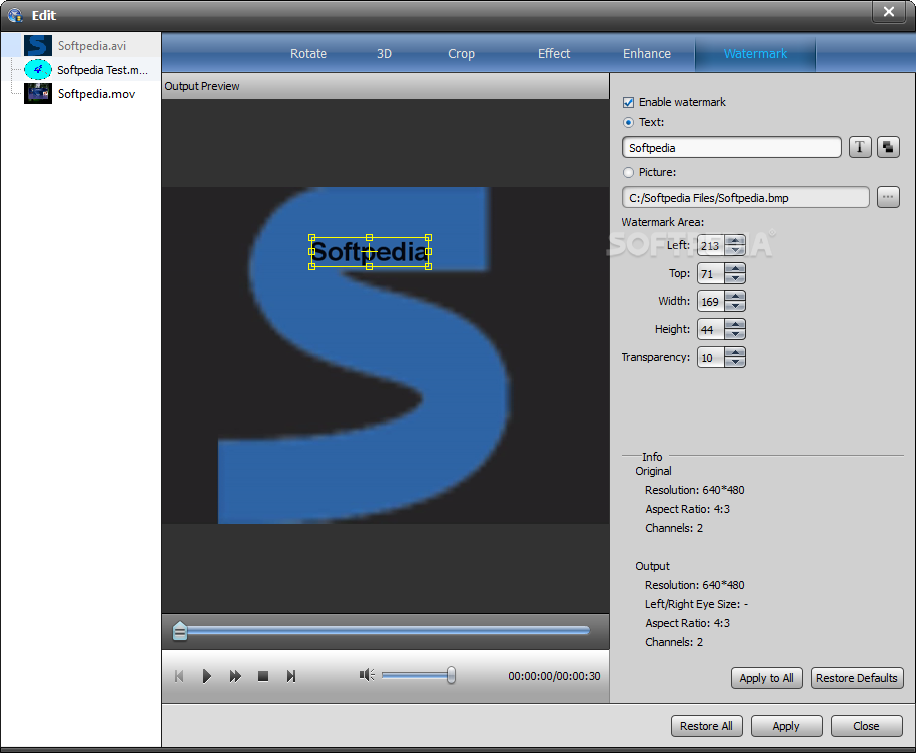This screenshot has height=753, width=916.
Task: Increase Width value with up arrow
Action: [x=735, y=296]
